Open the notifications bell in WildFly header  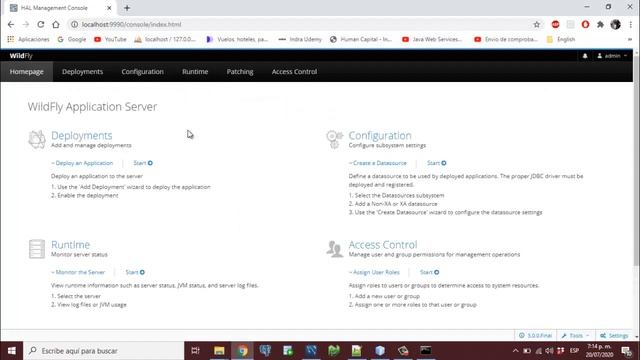coord(585,56)
